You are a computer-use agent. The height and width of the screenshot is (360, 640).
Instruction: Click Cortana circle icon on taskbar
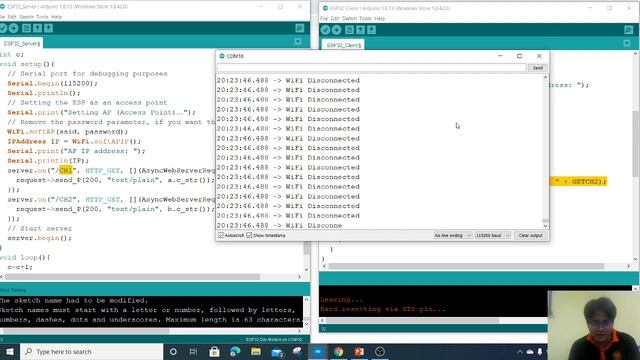(x=173, y=351)
